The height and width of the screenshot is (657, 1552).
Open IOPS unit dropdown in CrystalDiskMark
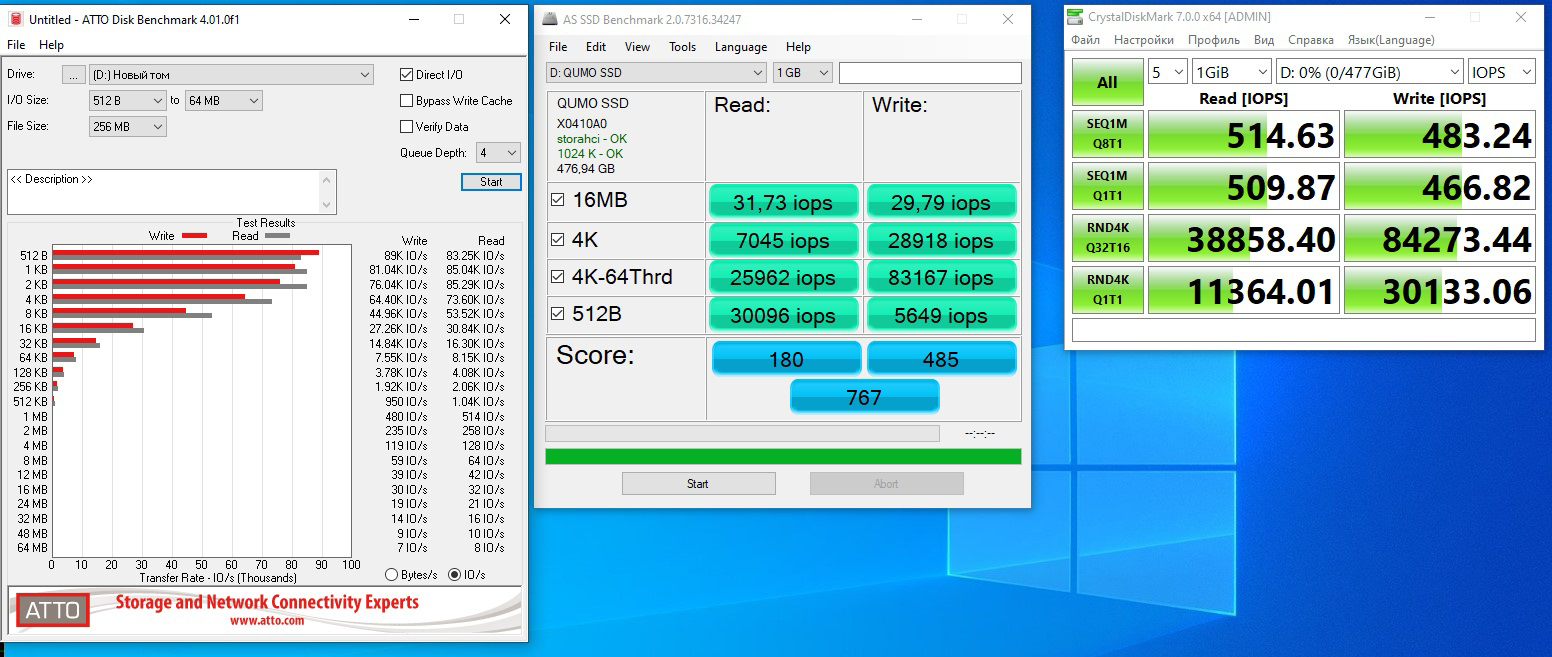(x=1501, y=72)
